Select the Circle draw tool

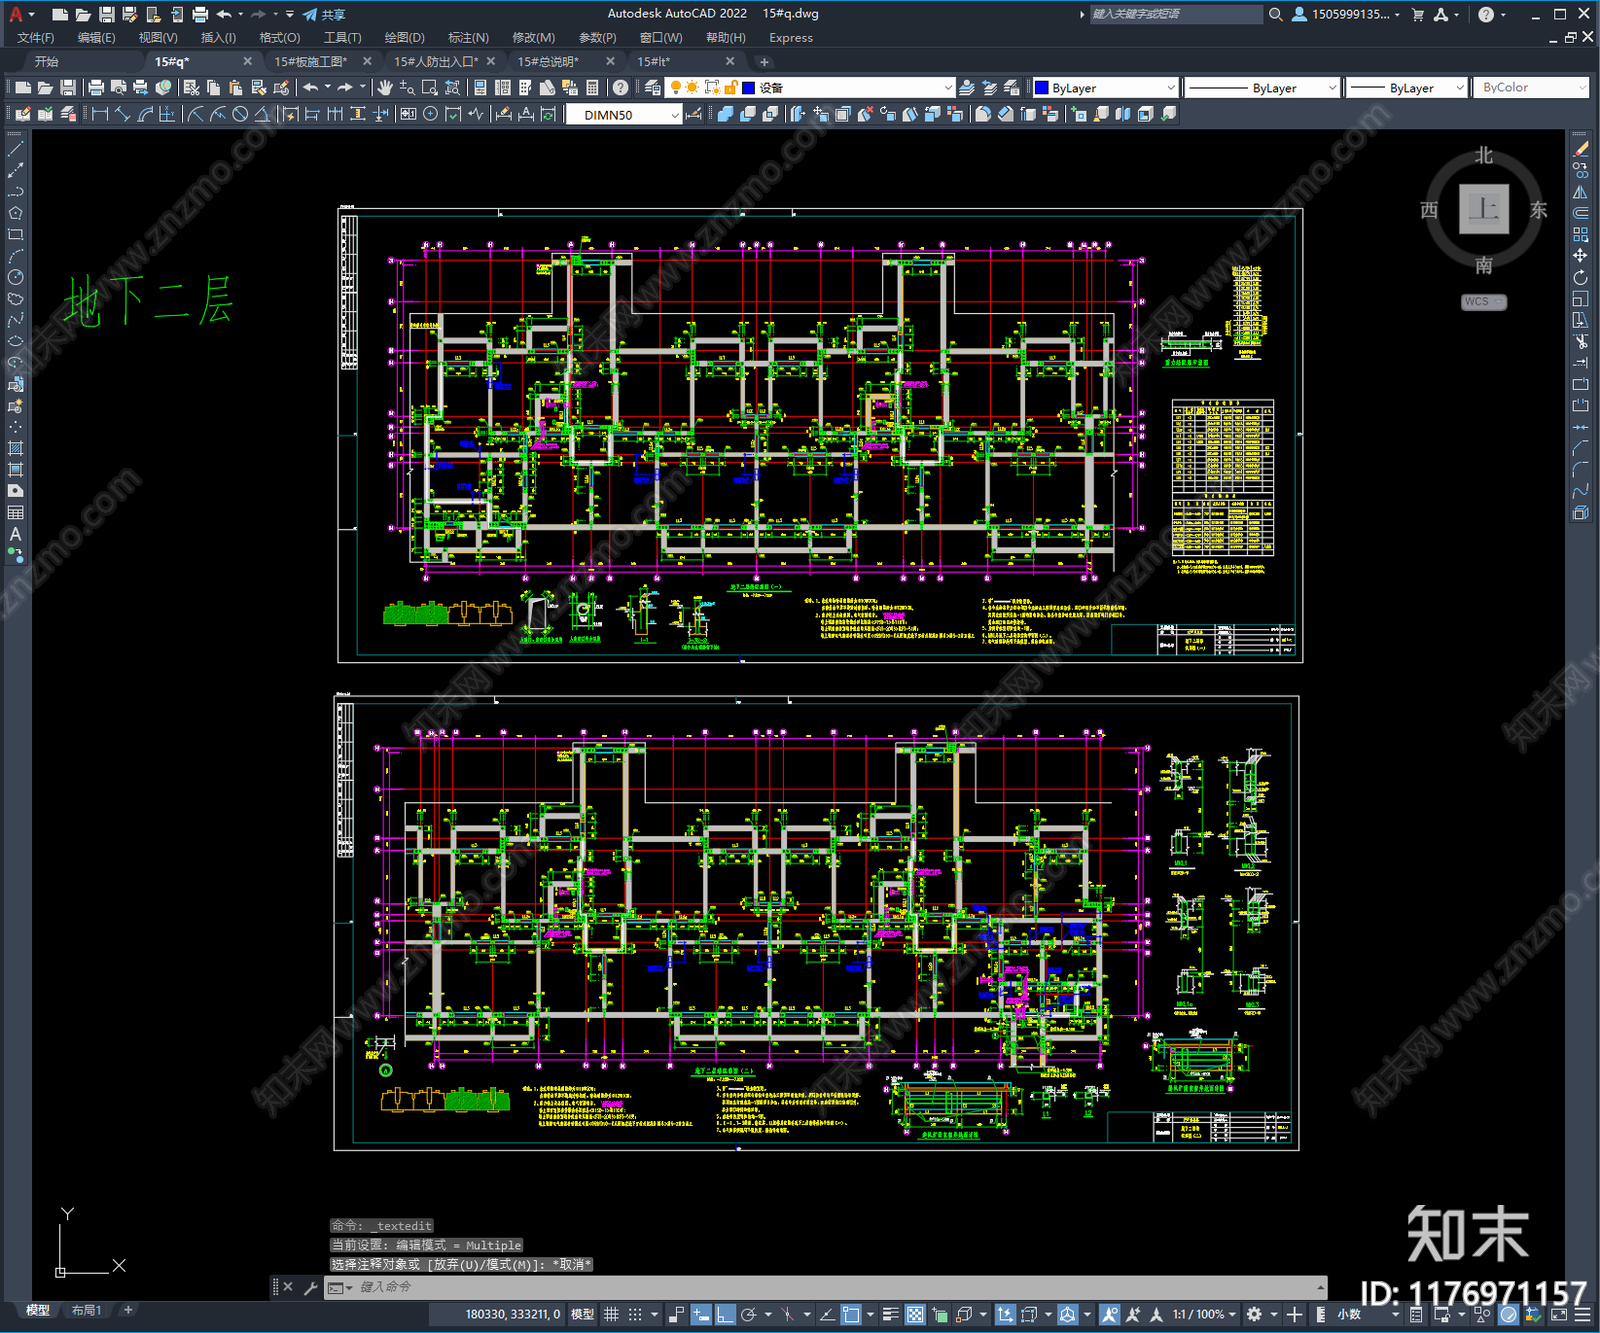point(15,277)
